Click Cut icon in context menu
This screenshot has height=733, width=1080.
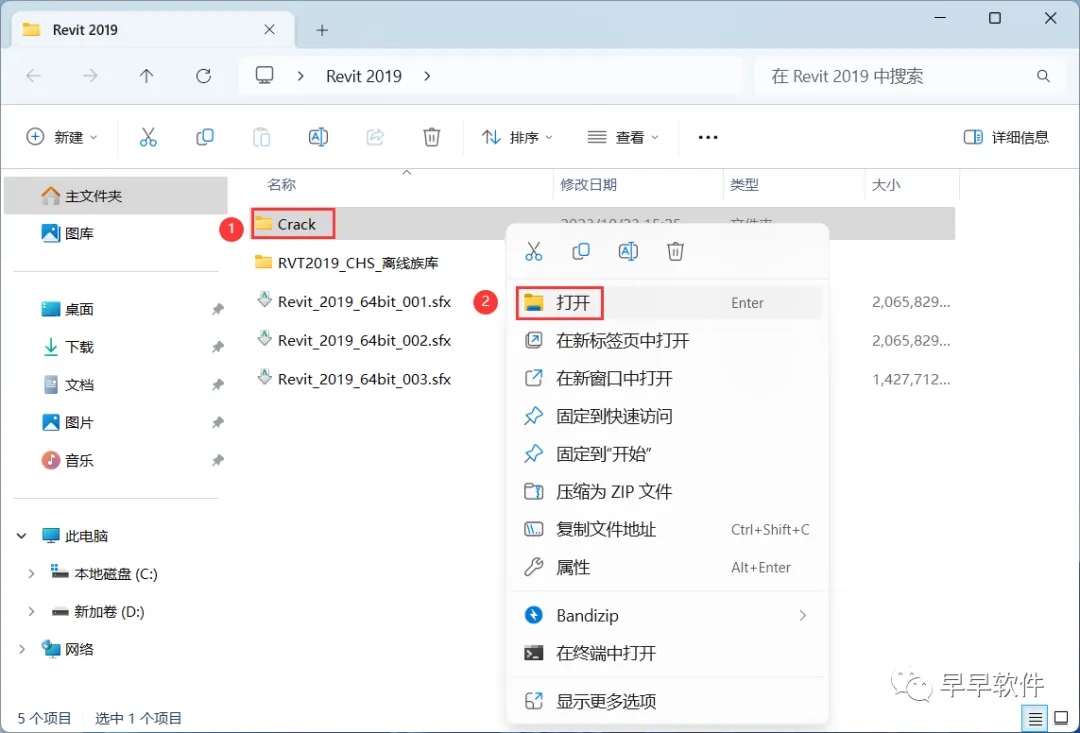(534, 251)
